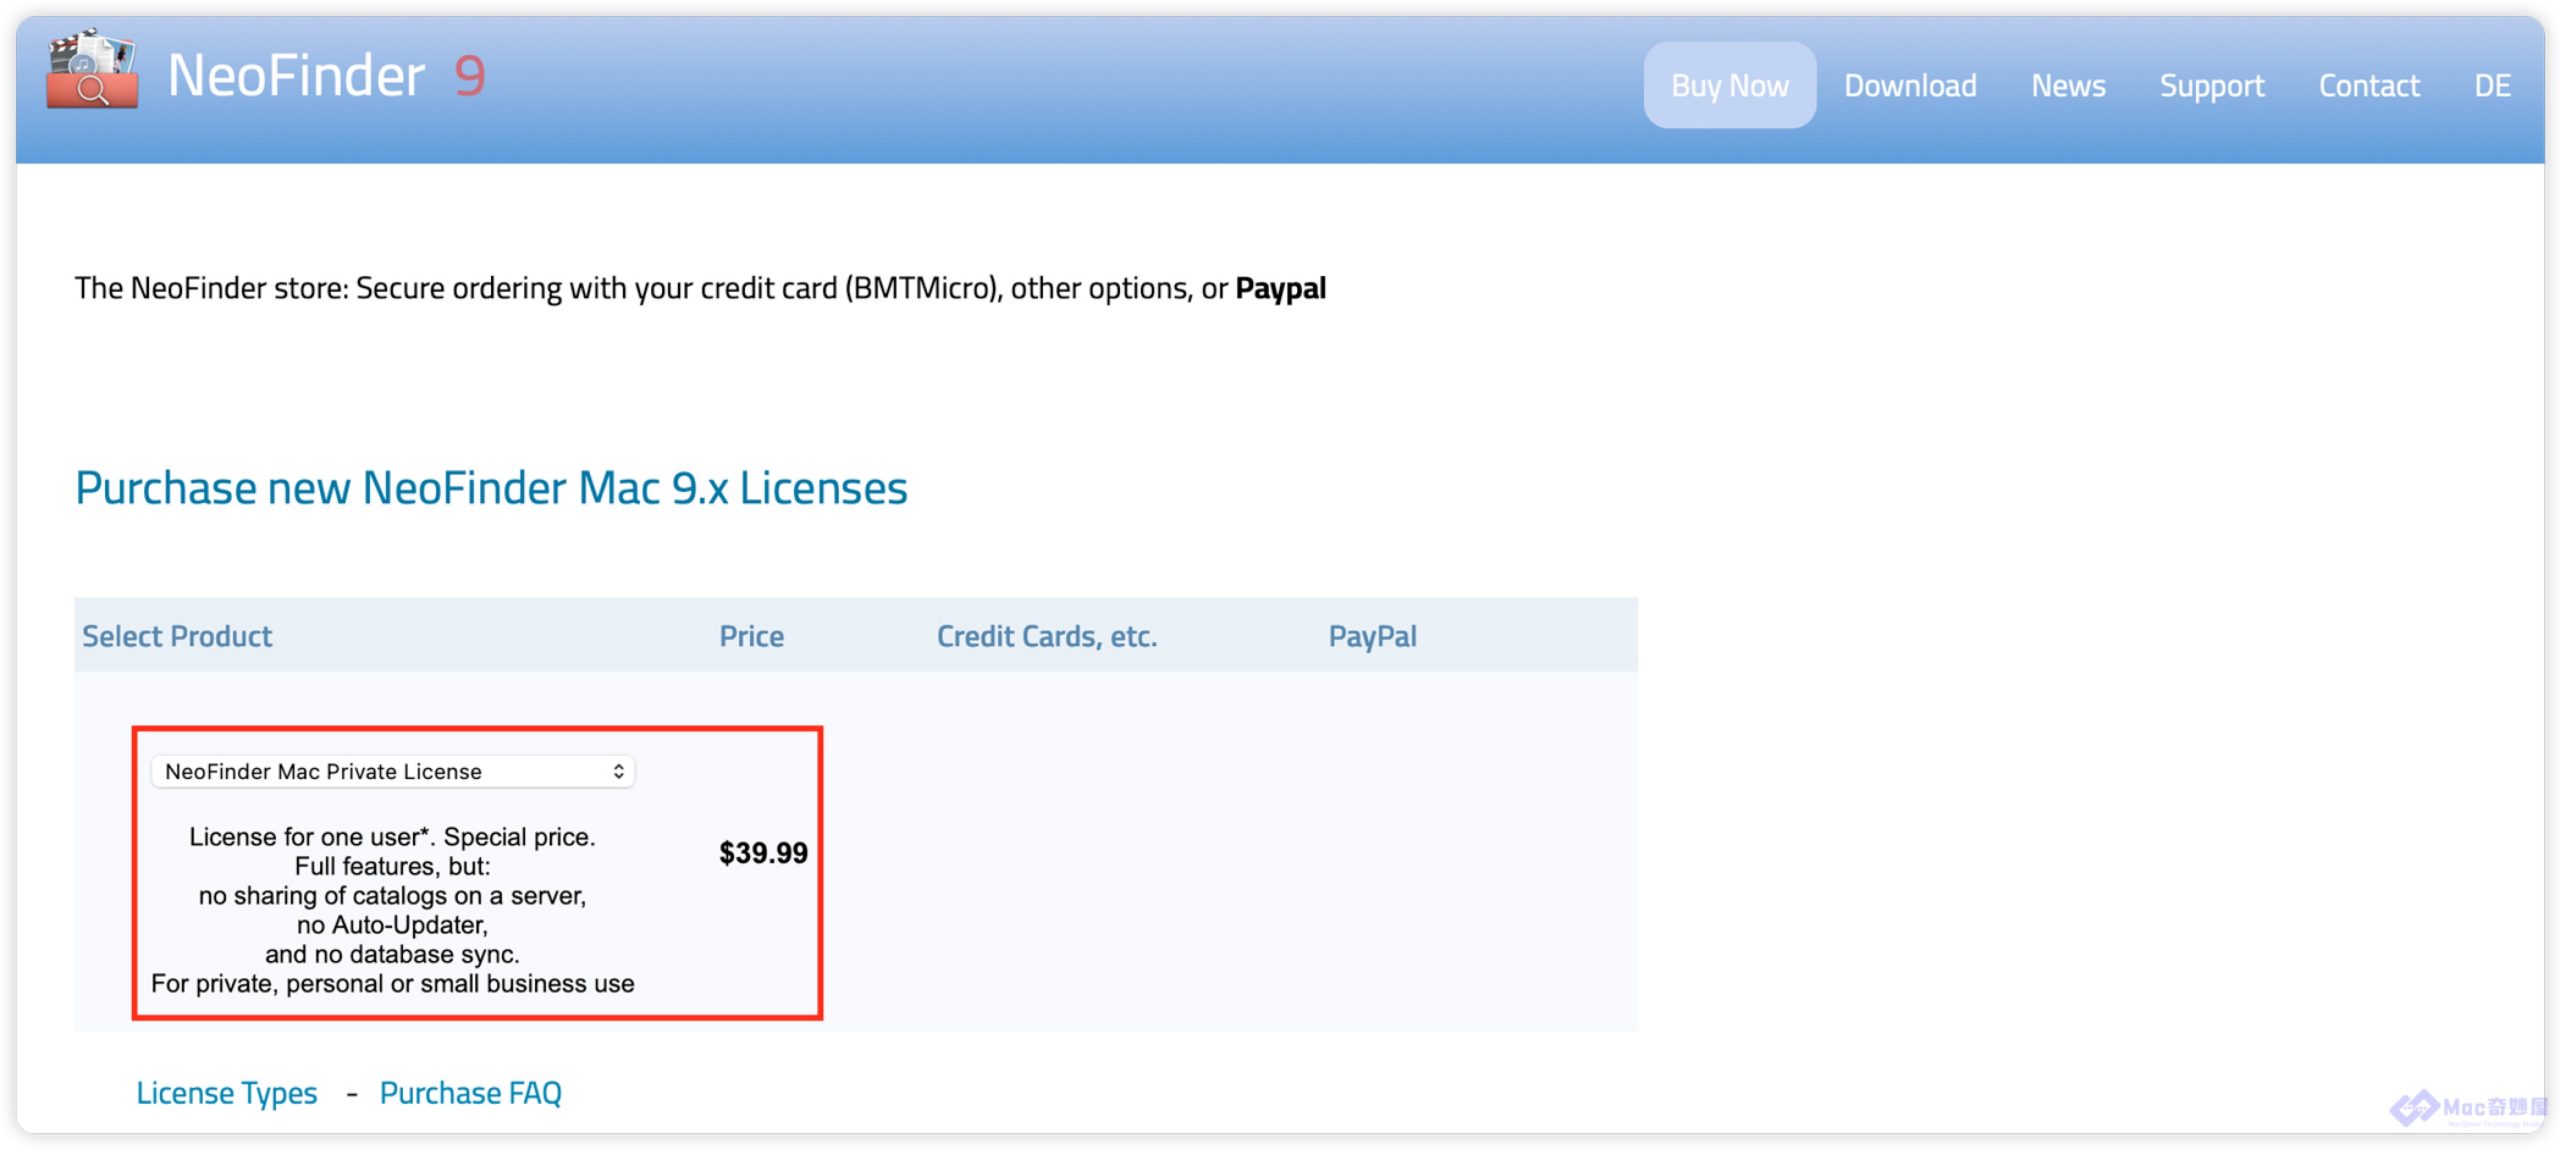Click the $39.99 price
The image size is (2560, 1149).
[763, 853]
